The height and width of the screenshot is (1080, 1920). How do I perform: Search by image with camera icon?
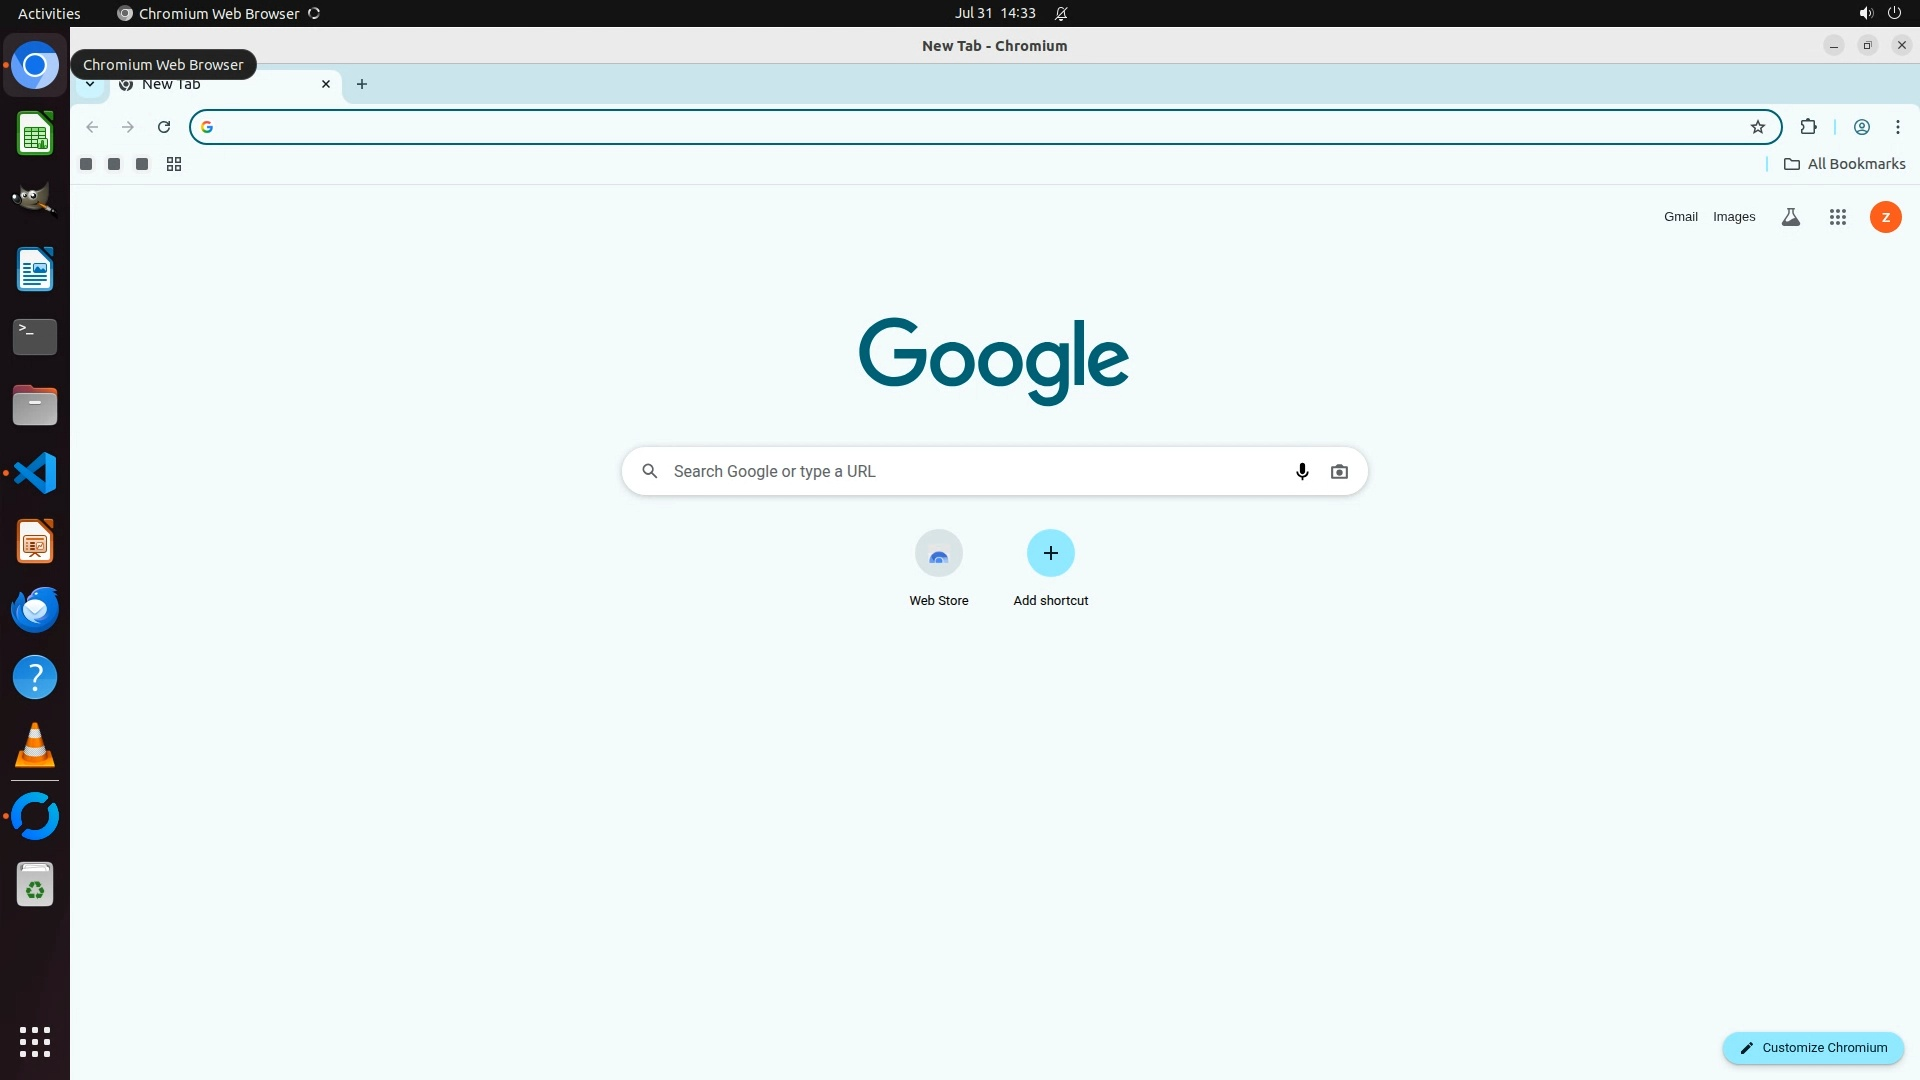(x=1339, y=471)
